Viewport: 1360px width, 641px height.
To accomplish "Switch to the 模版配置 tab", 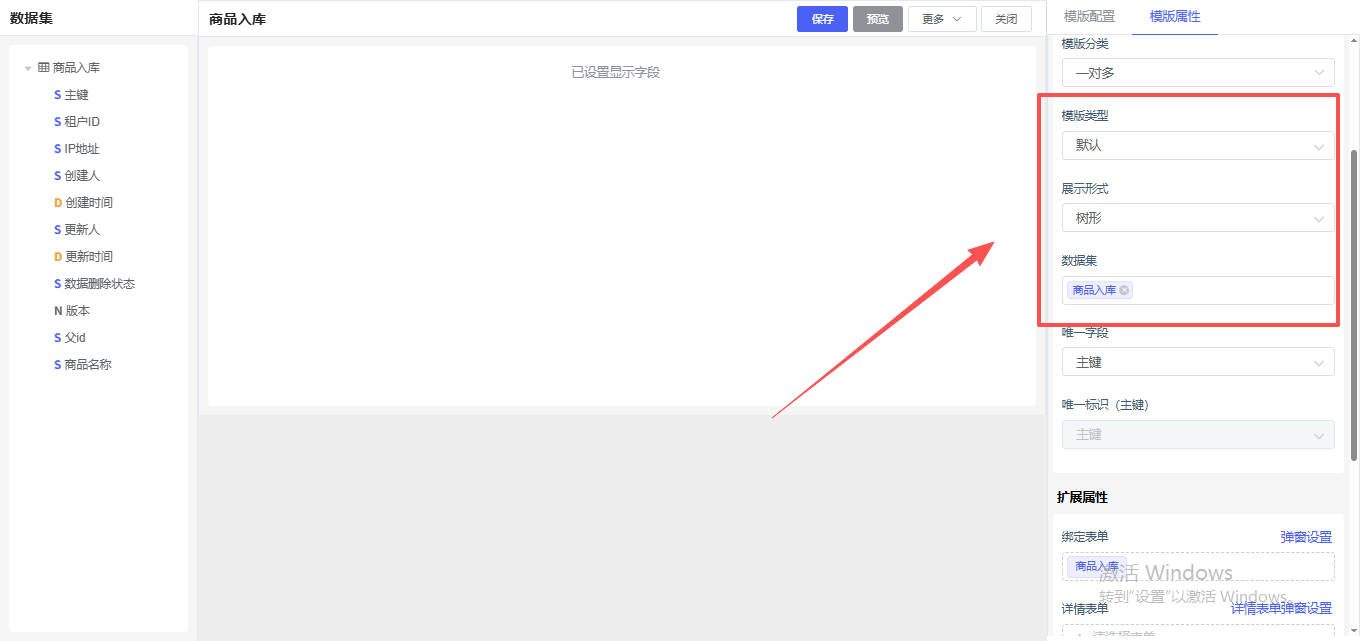I will [1089, 17].
